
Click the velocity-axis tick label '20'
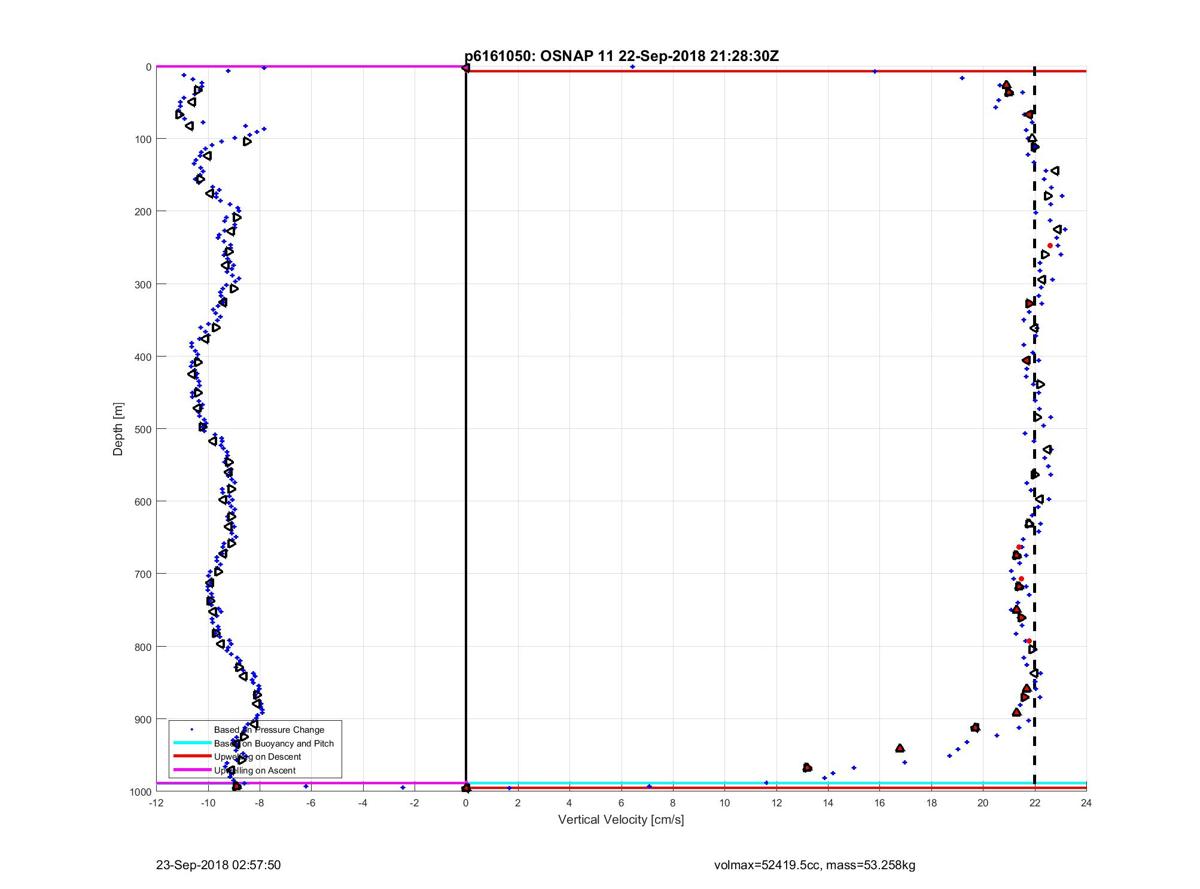983,802
